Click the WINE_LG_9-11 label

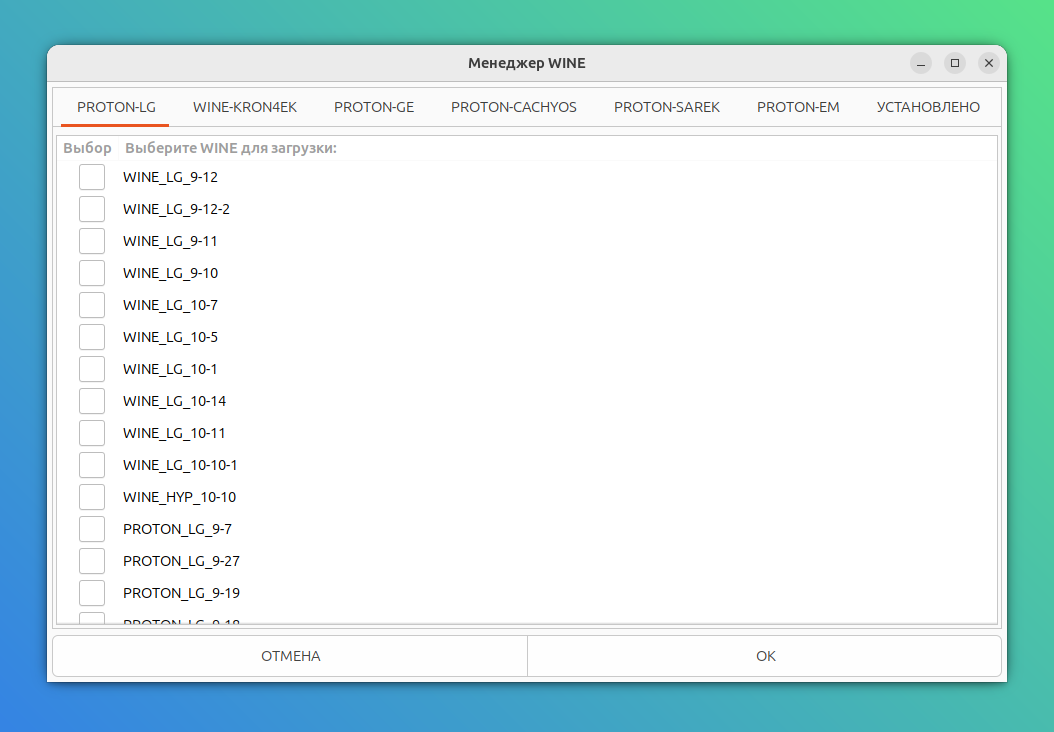tap(170, 241)
